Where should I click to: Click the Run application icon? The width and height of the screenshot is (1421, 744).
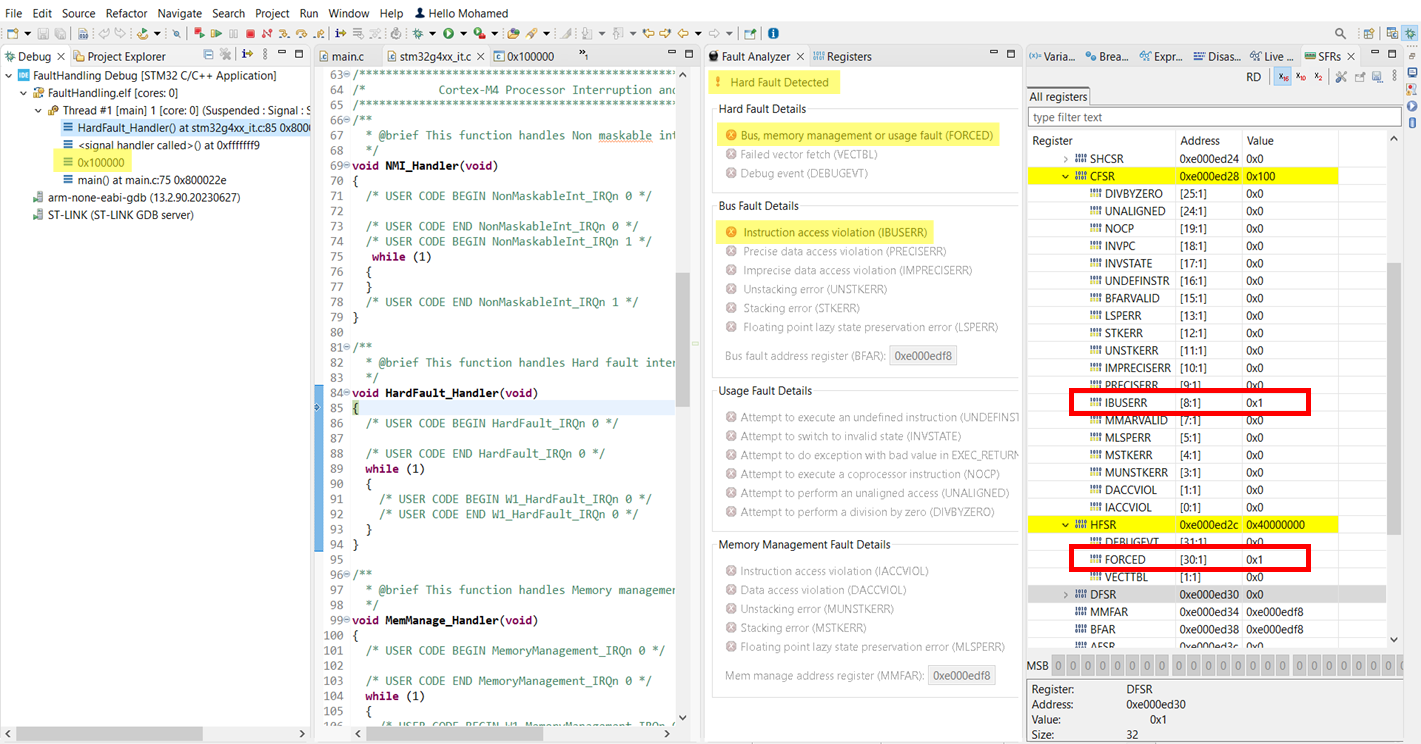point(450,32)
